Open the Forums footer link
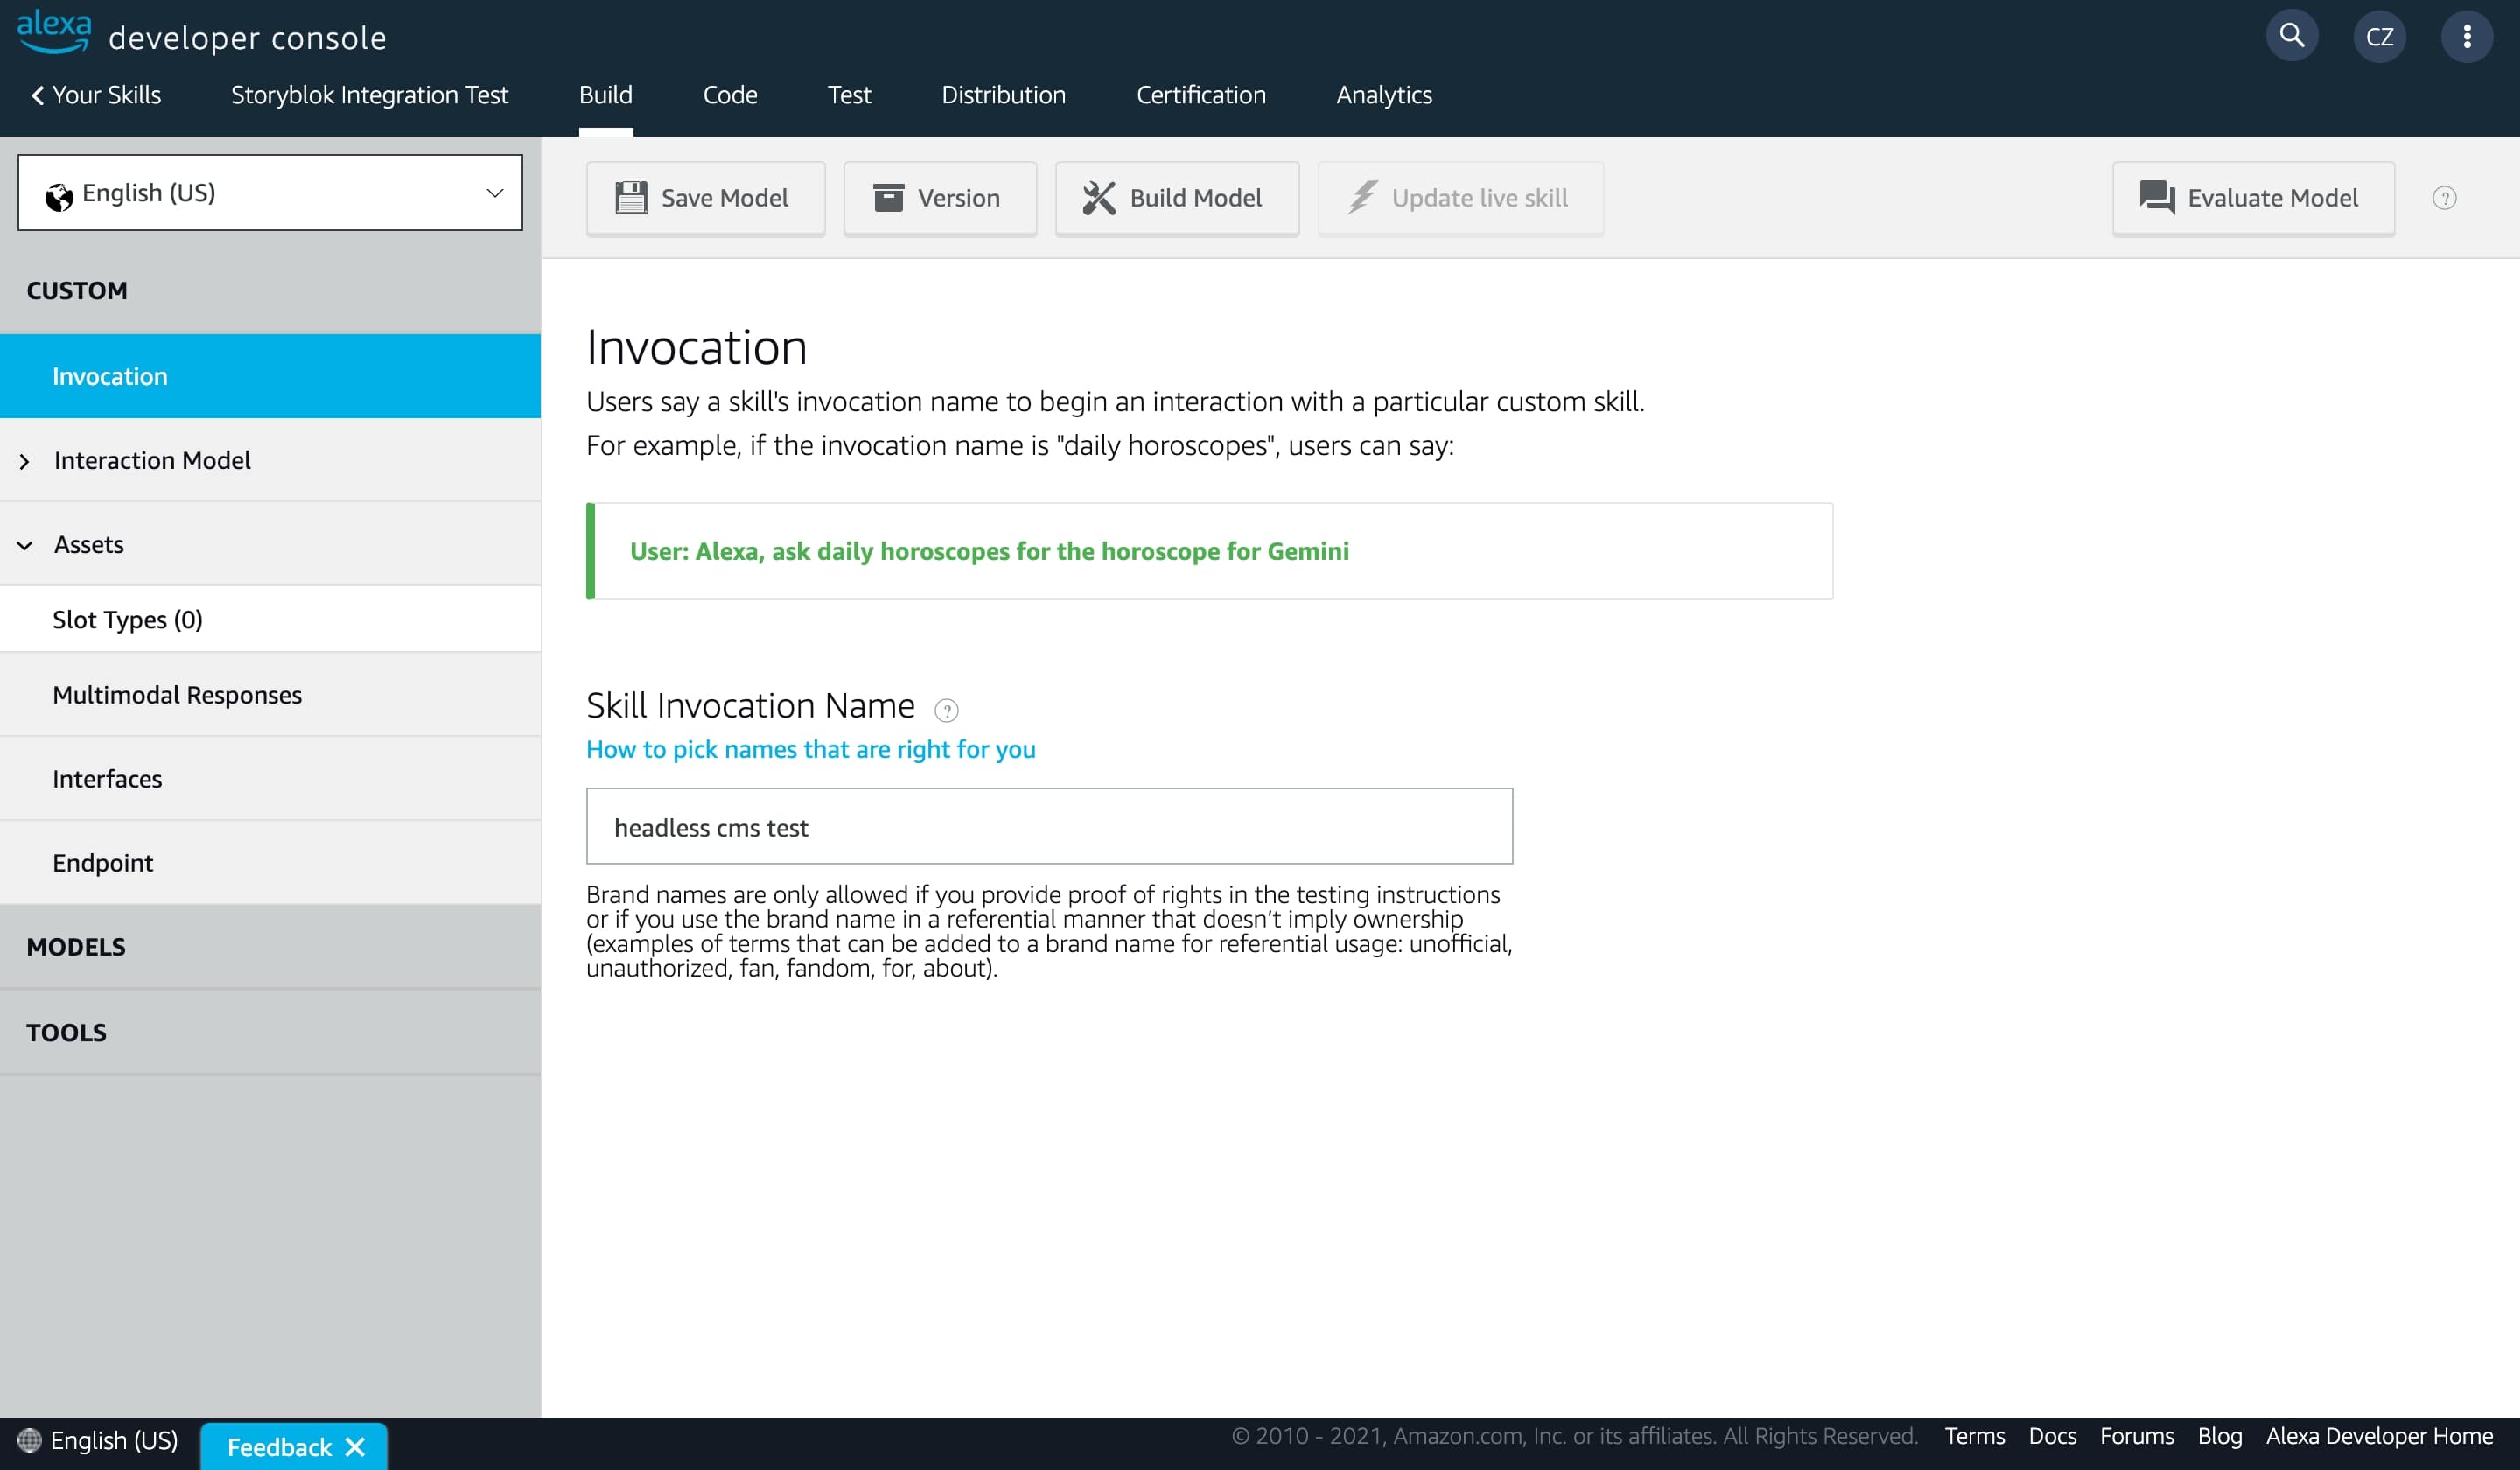 pyautogui.click(x=2136, y=1436)
